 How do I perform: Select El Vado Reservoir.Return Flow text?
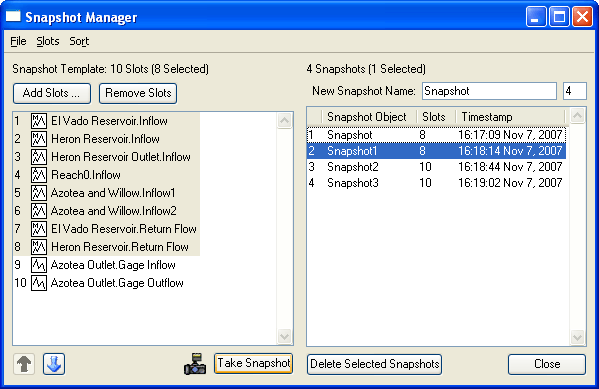coord(124,229)
